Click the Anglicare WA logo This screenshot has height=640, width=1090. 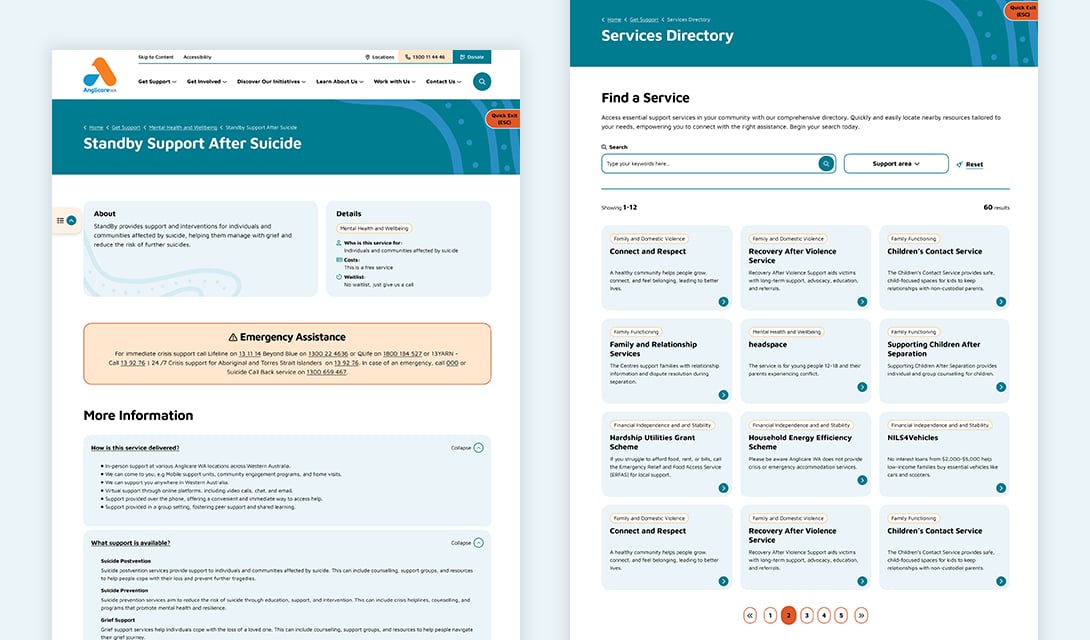click(100, 76)
